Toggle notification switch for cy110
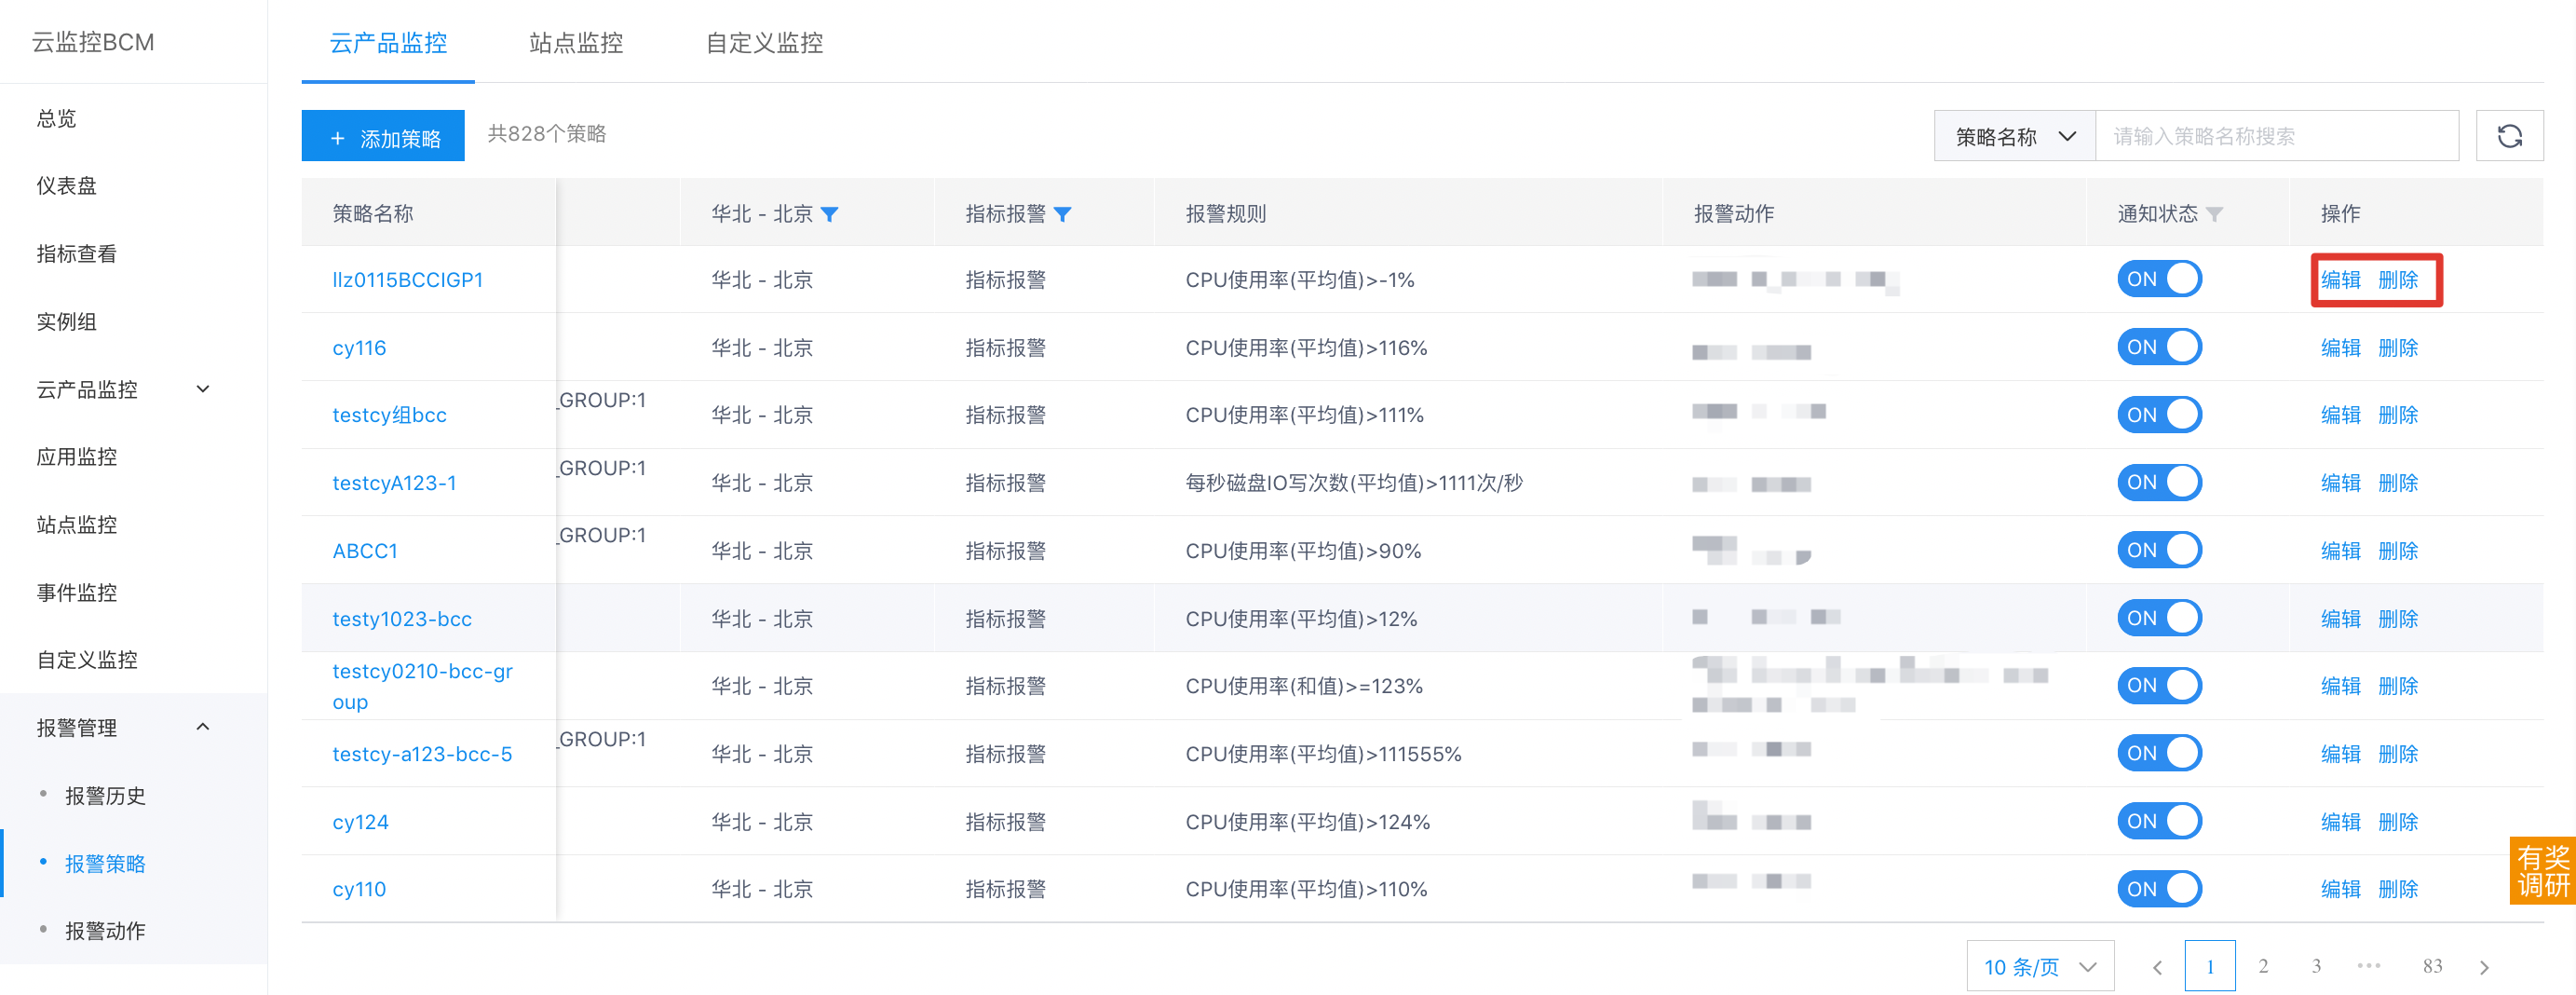 [2159, 888]
